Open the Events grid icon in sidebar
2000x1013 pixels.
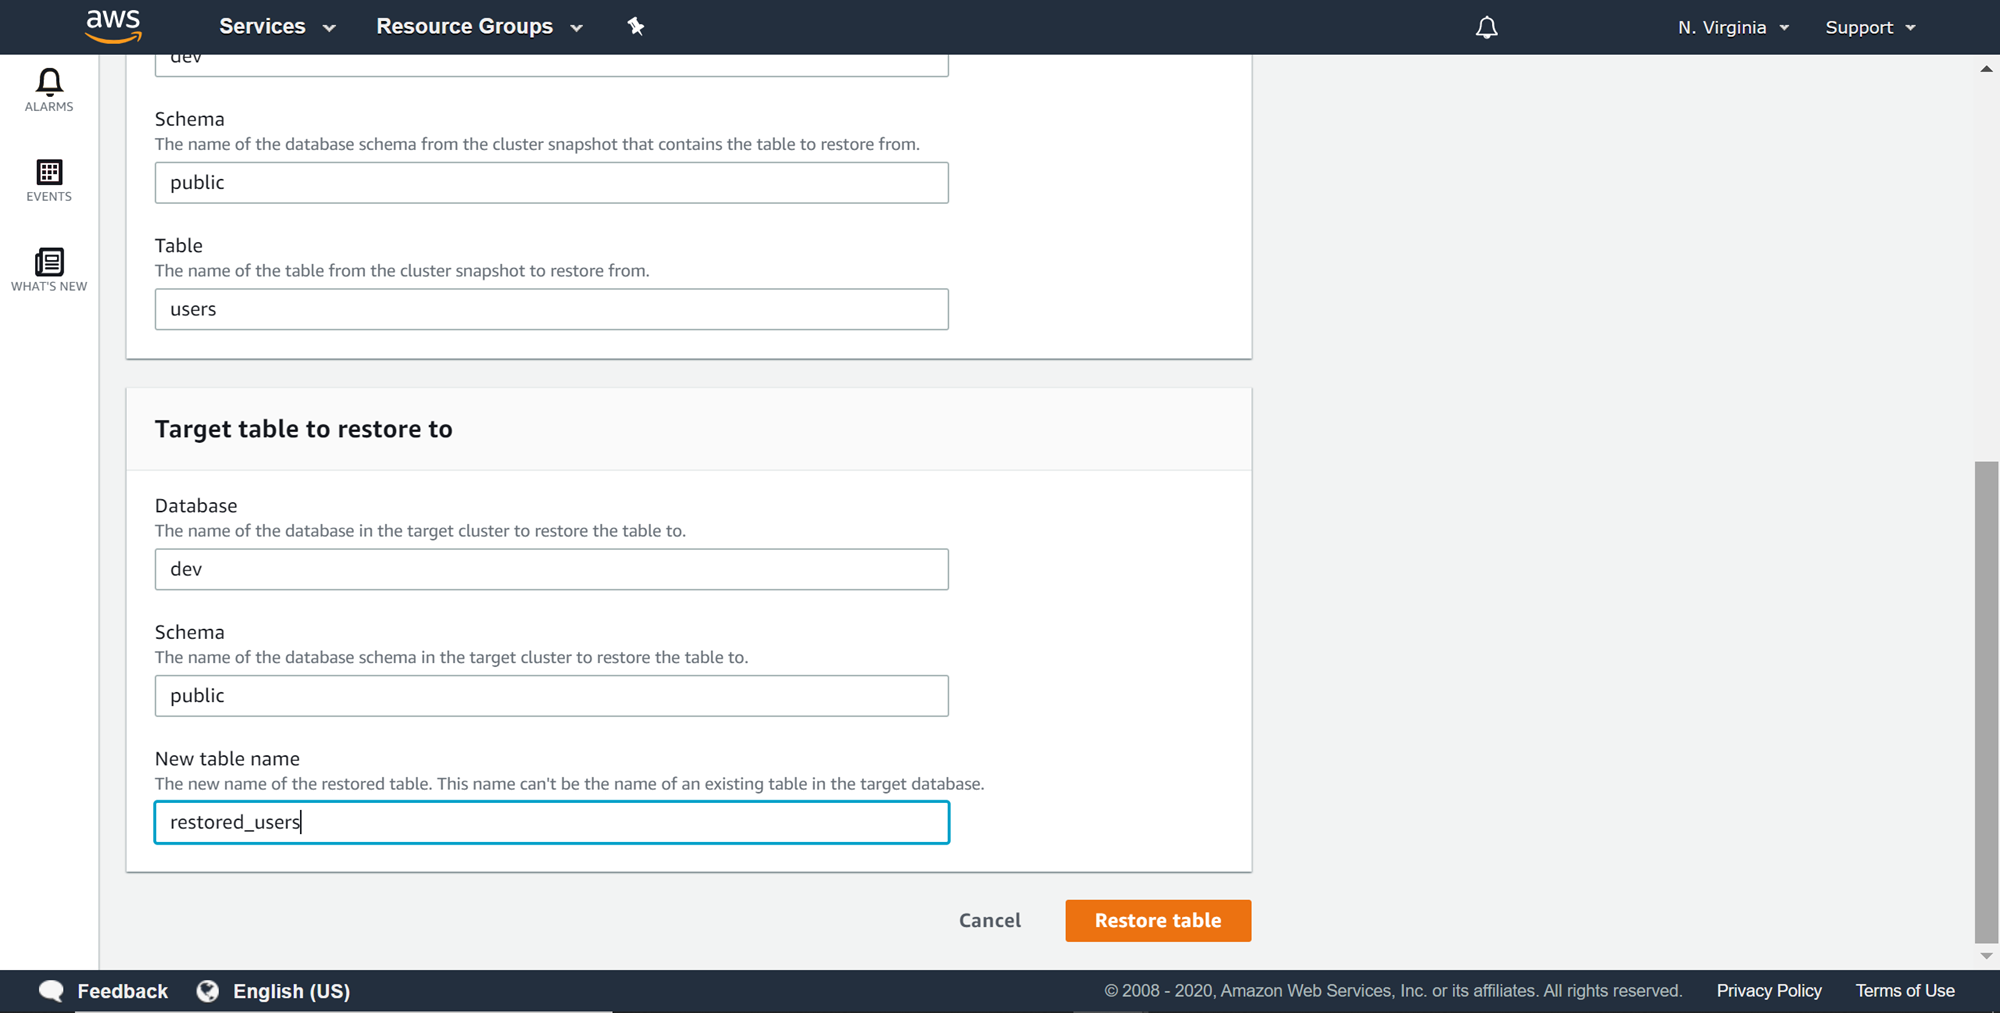[49, 173]
